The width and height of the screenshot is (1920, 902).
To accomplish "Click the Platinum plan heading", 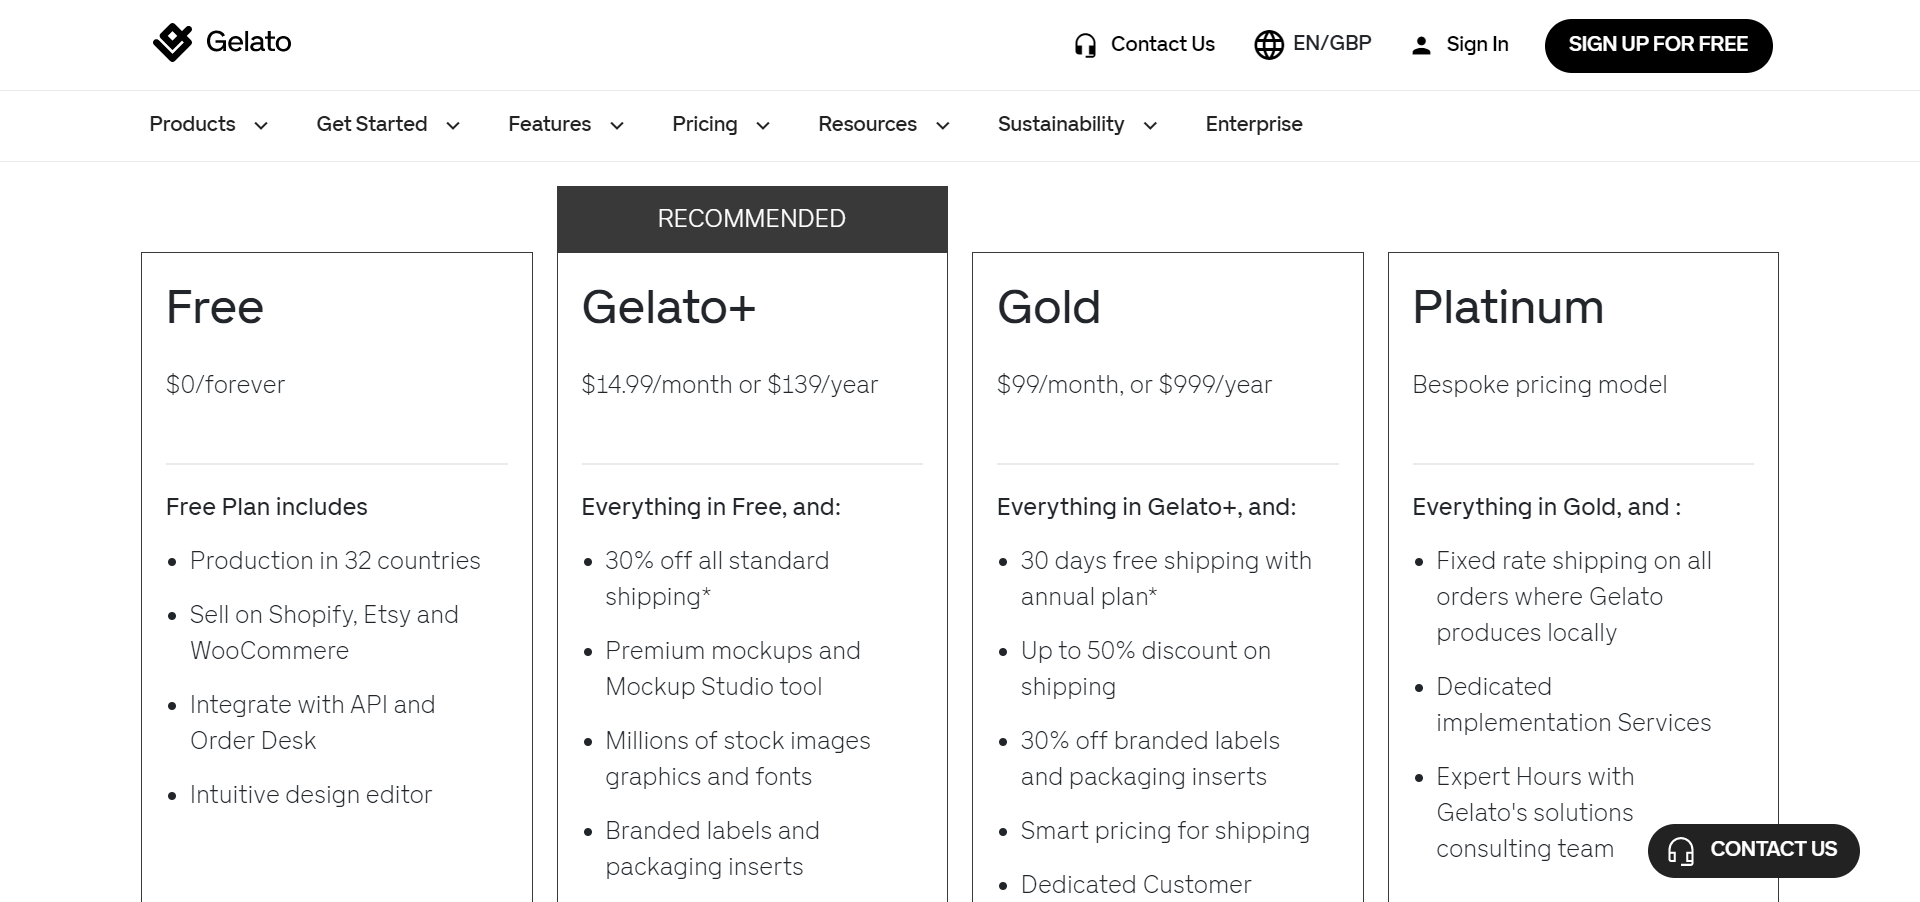I will [1508, 307].
